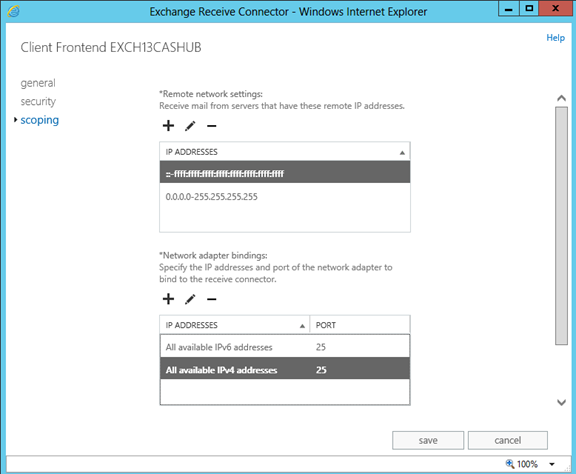Click the 100% zoom level text
576x474 pixels.
[x=527, y=464]
